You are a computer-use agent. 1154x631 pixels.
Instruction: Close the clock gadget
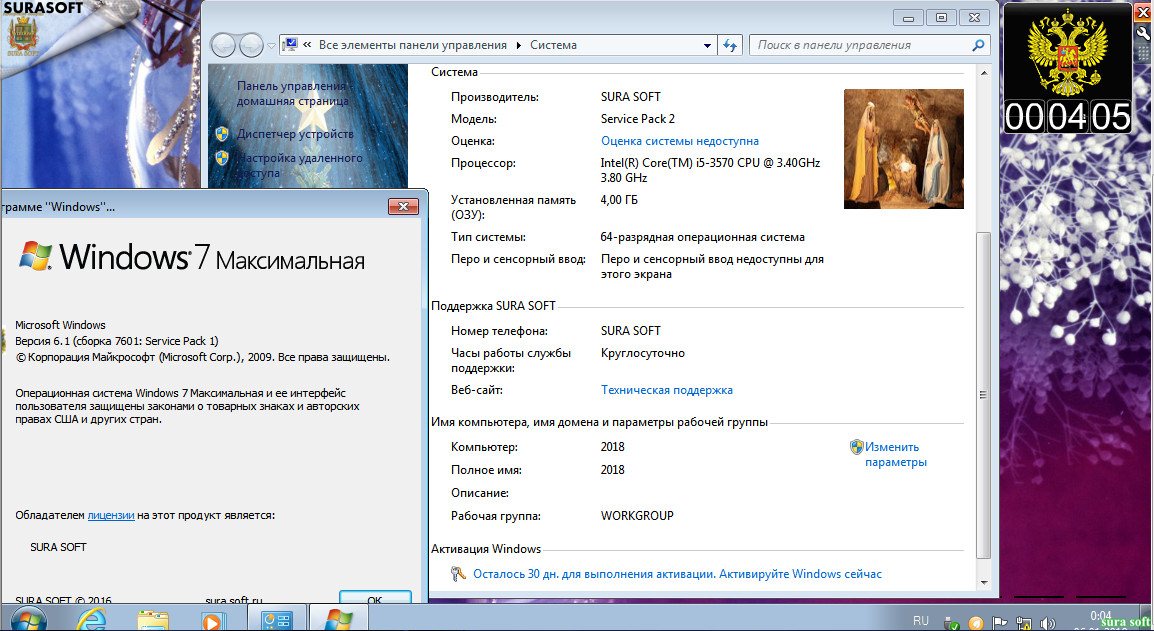(1143, 11)
